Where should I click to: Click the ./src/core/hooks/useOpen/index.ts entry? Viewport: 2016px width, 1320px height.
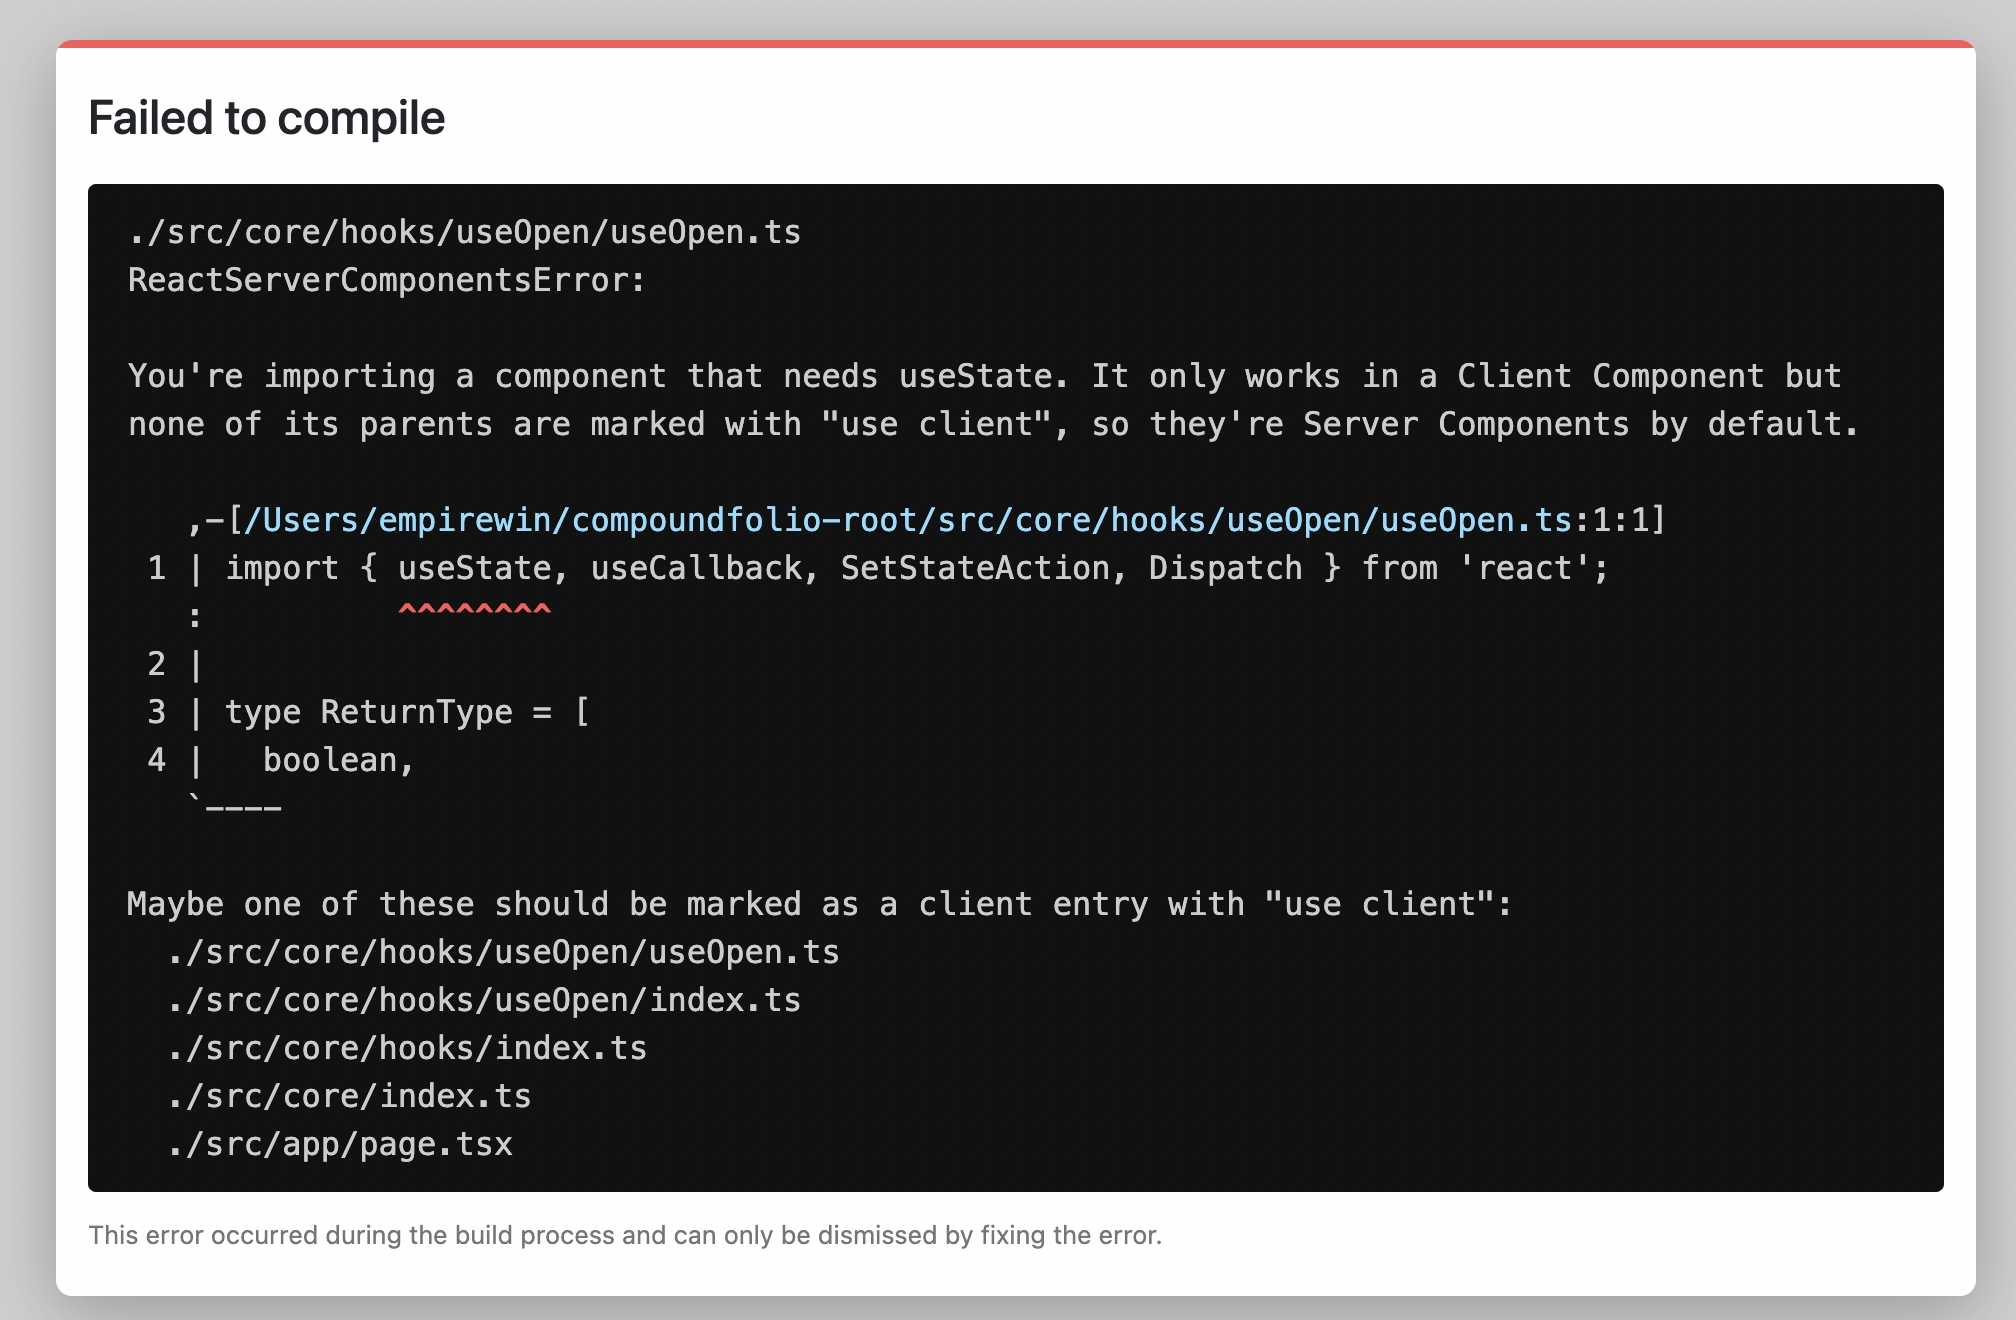point(484,1000)
